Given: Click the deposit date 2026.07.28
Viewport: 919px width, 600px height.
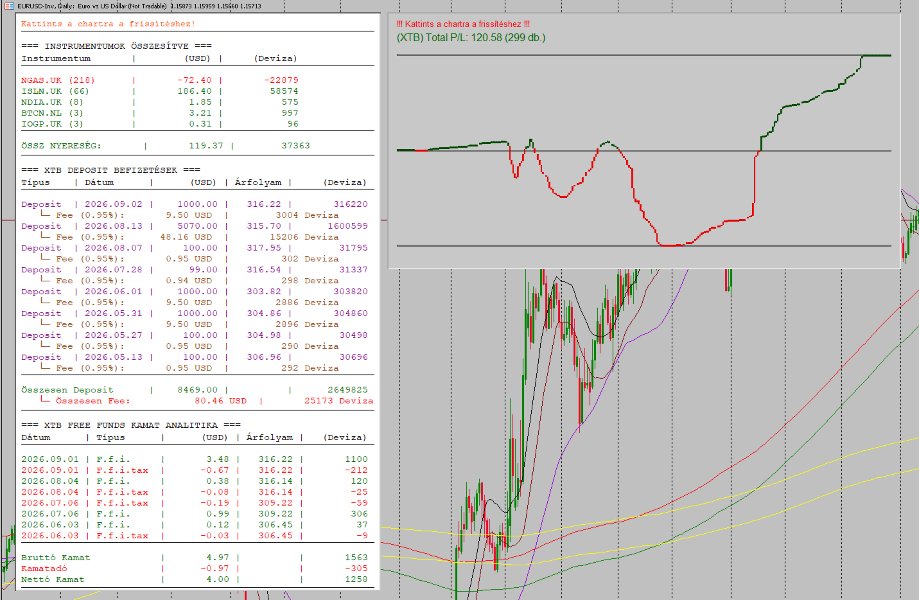Looking at the screenshot, I should click(113, 270).
